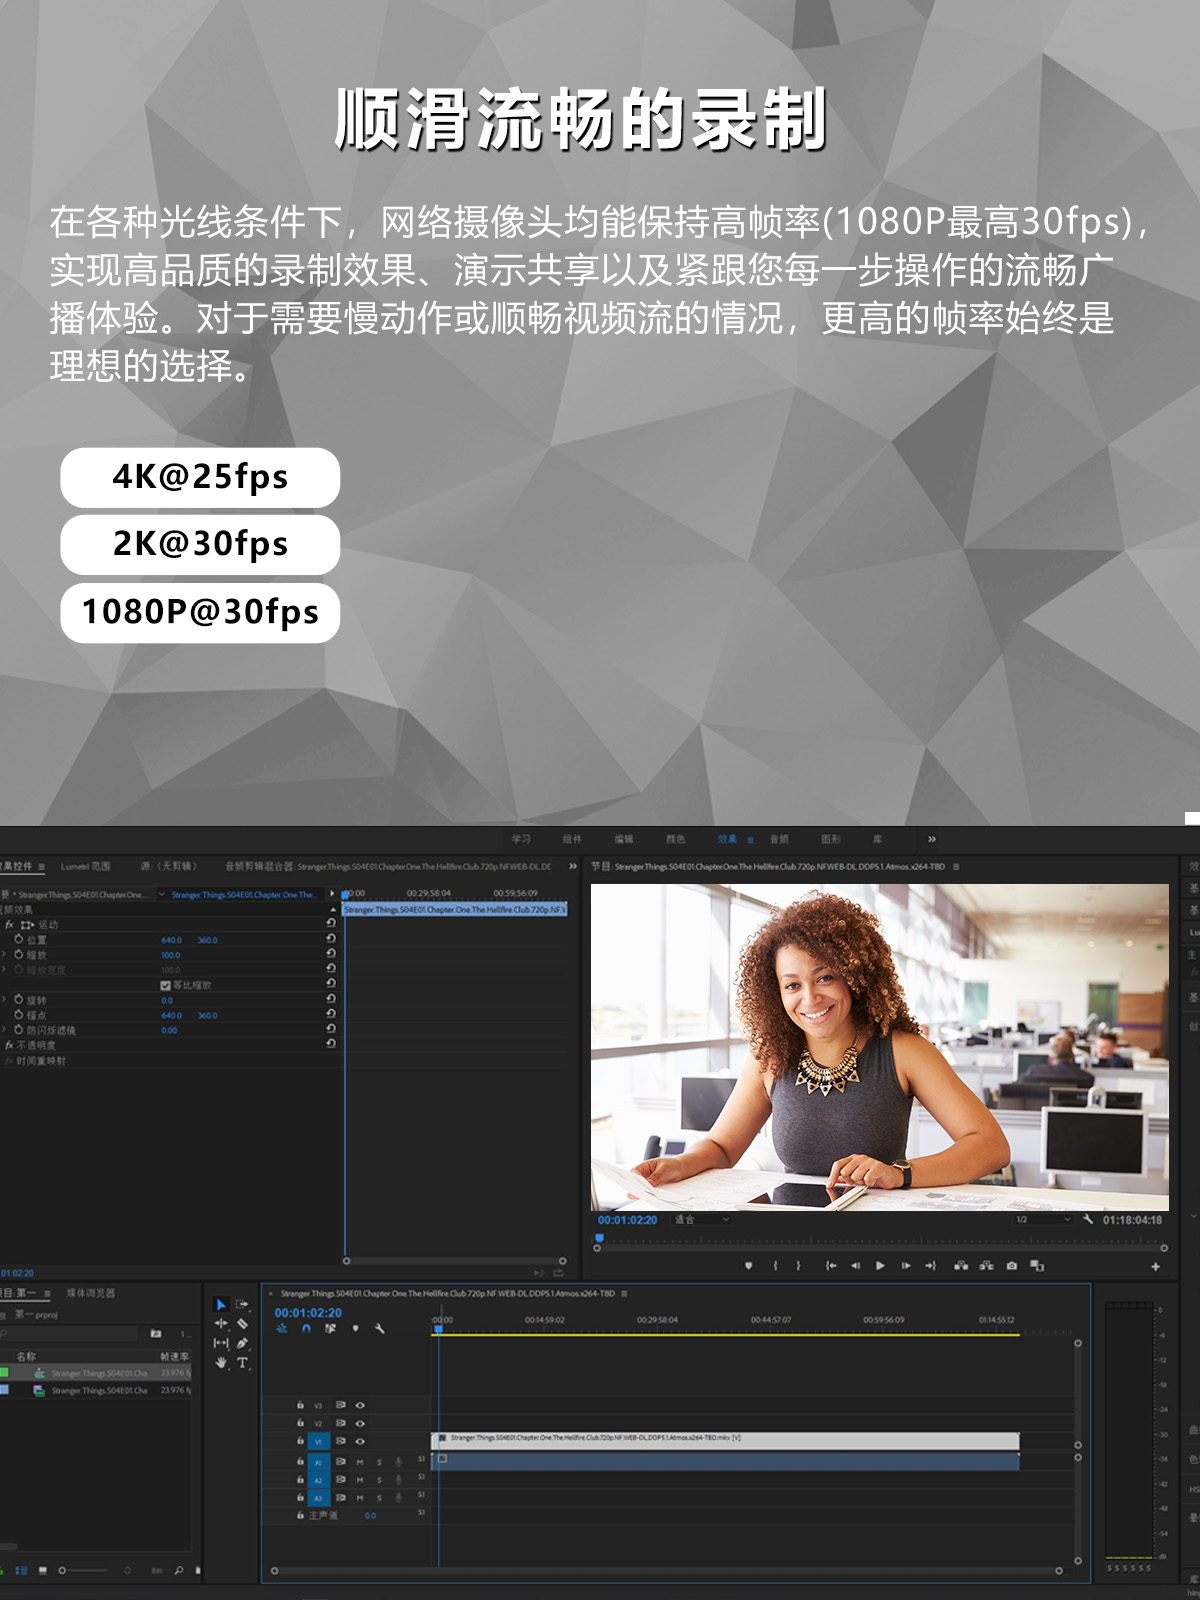Toggle the 等比缩放 uniform scale checkbox
Image resolution: width=1200 pixels, height=1600 pixels.
pyautogui.click(x=165, y=985)
